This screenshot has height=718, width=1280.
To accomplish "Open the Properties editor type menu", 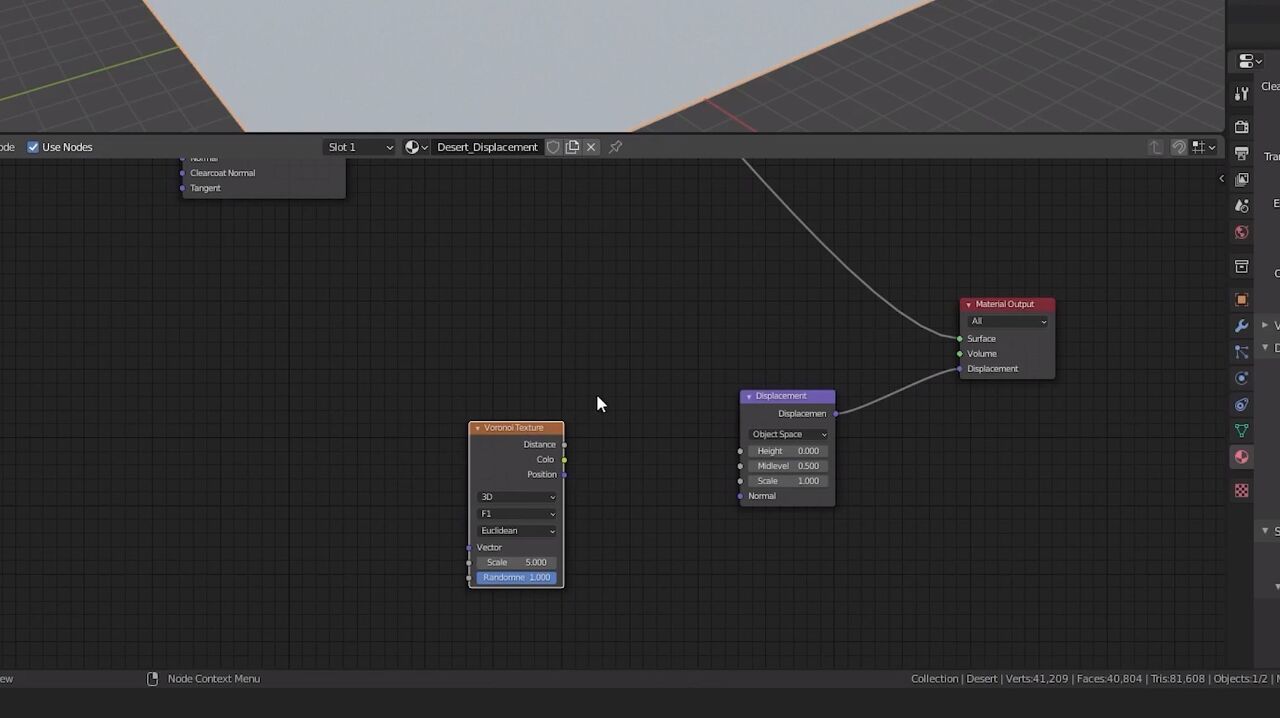I will 1250,61.
